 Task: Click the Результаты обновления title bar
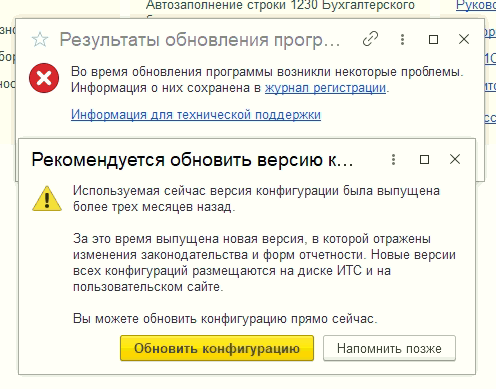click(x=200, y=40)
